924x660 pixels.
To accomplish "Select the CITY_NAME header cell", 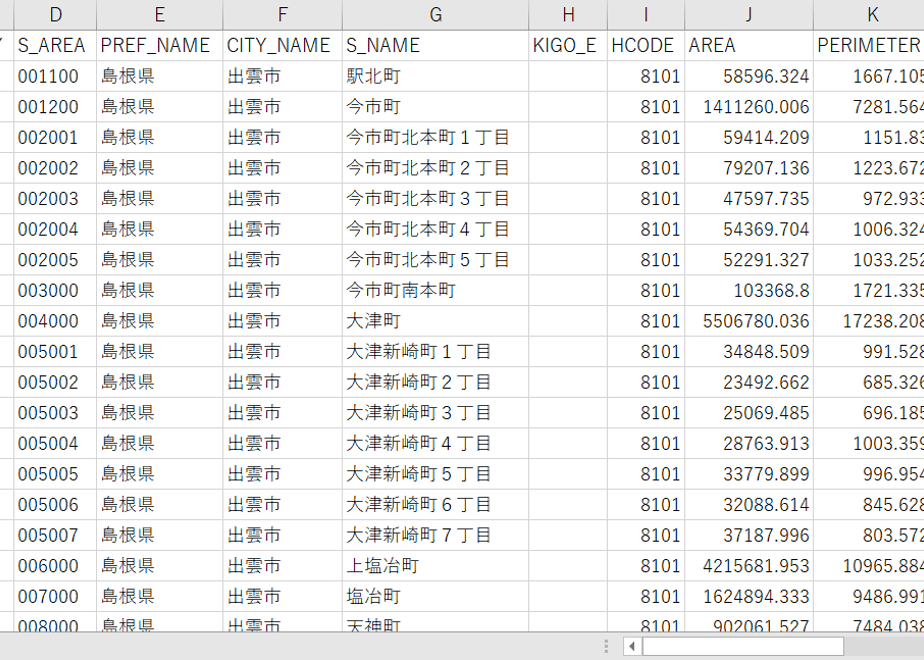I will pyautogui.click(x=283, y=45).
